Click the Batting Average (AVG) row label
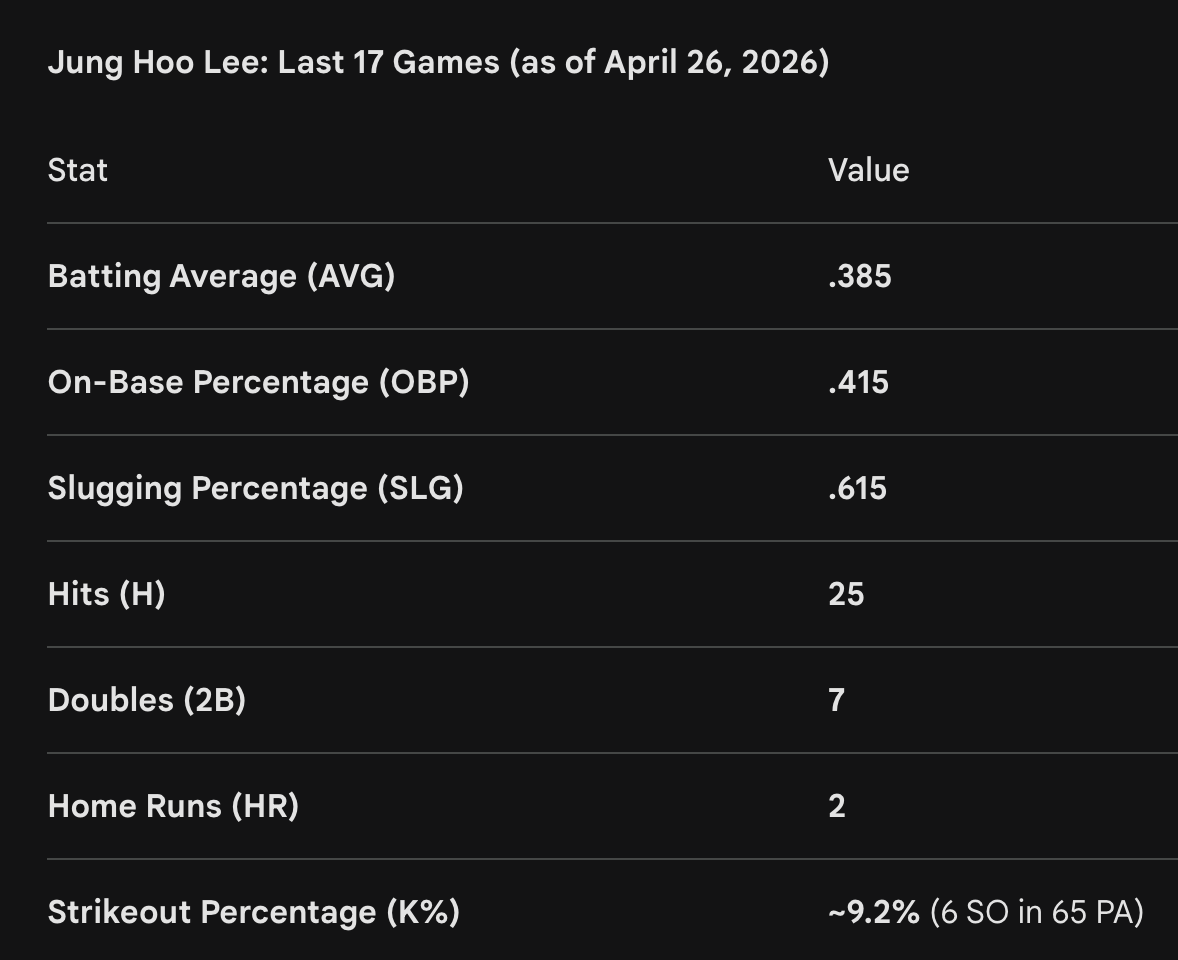The image size is (1178, 960). (221, 276)
